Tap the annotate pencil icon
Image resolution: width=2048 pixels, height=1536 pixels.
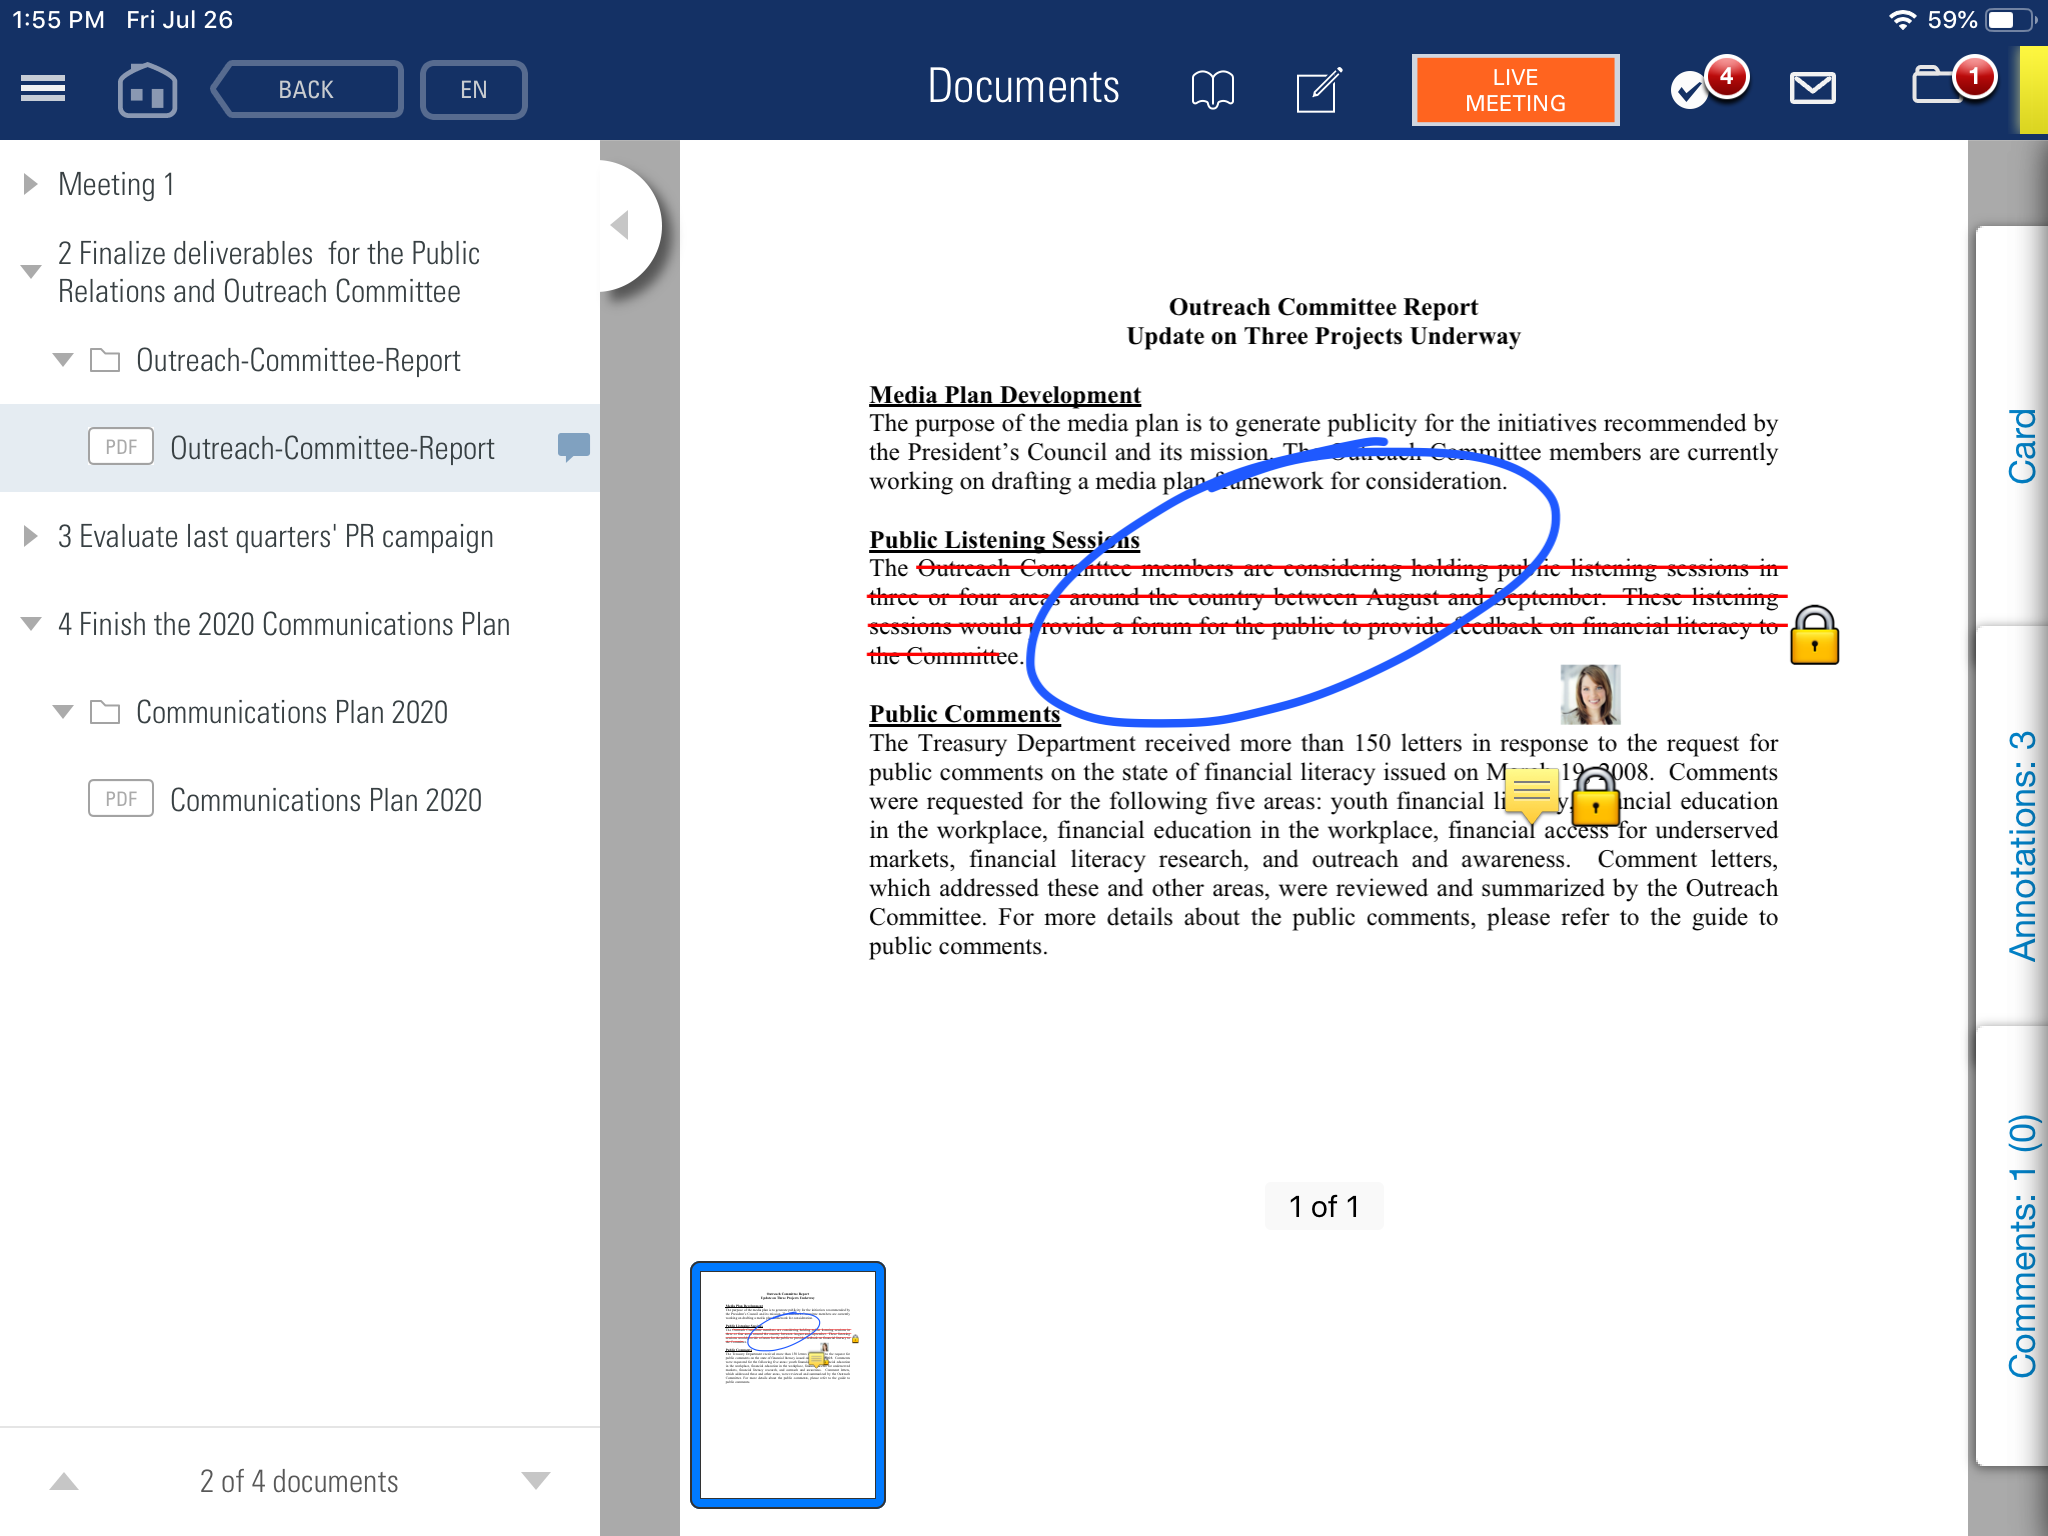click(x=1318, y=90)
